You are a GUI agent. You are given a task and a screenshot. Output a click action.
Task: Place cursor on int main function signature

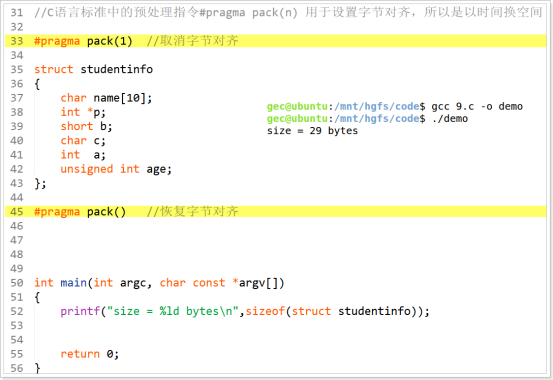[x=159, y=283]
